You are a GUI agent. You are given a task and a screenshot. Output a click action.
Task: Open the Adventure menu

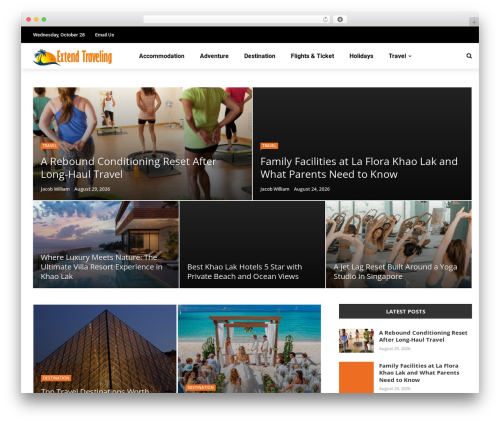coord(214,56)
